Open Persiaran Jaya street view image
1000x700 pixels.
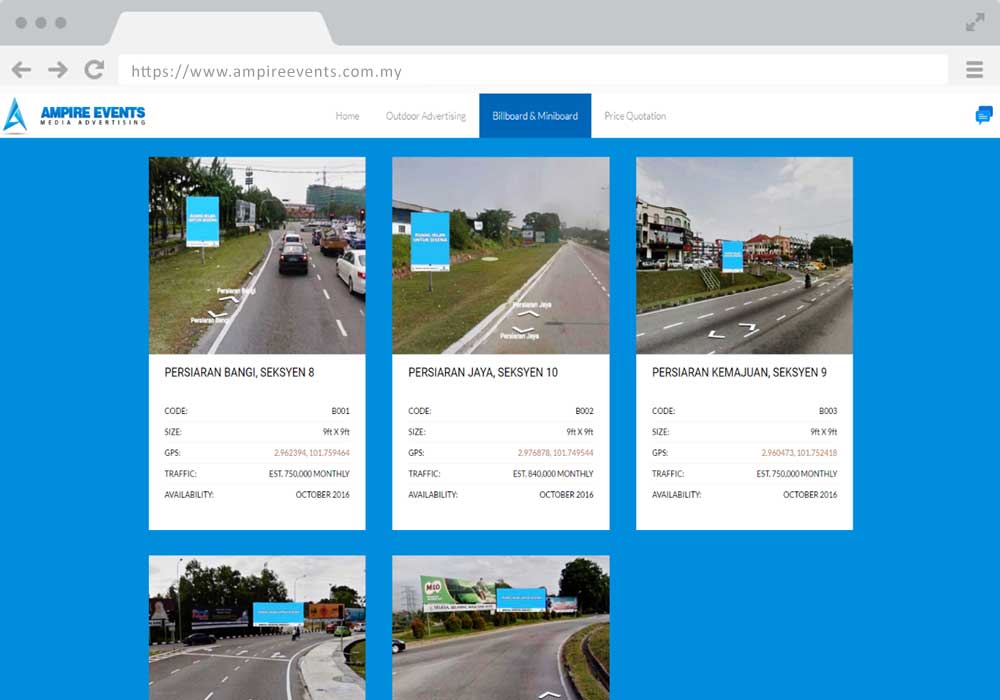click(x=501, y=256)
